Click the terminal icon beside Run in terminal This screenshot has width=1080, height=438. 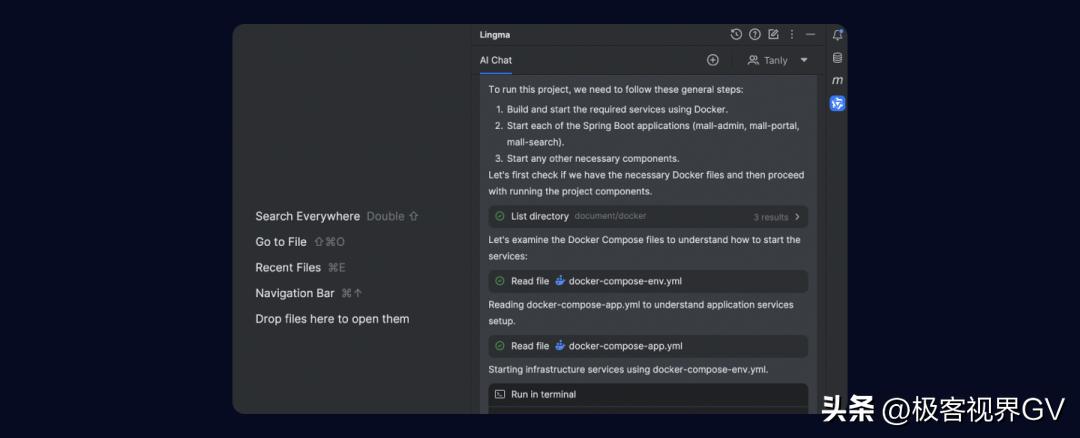[500, 394]
